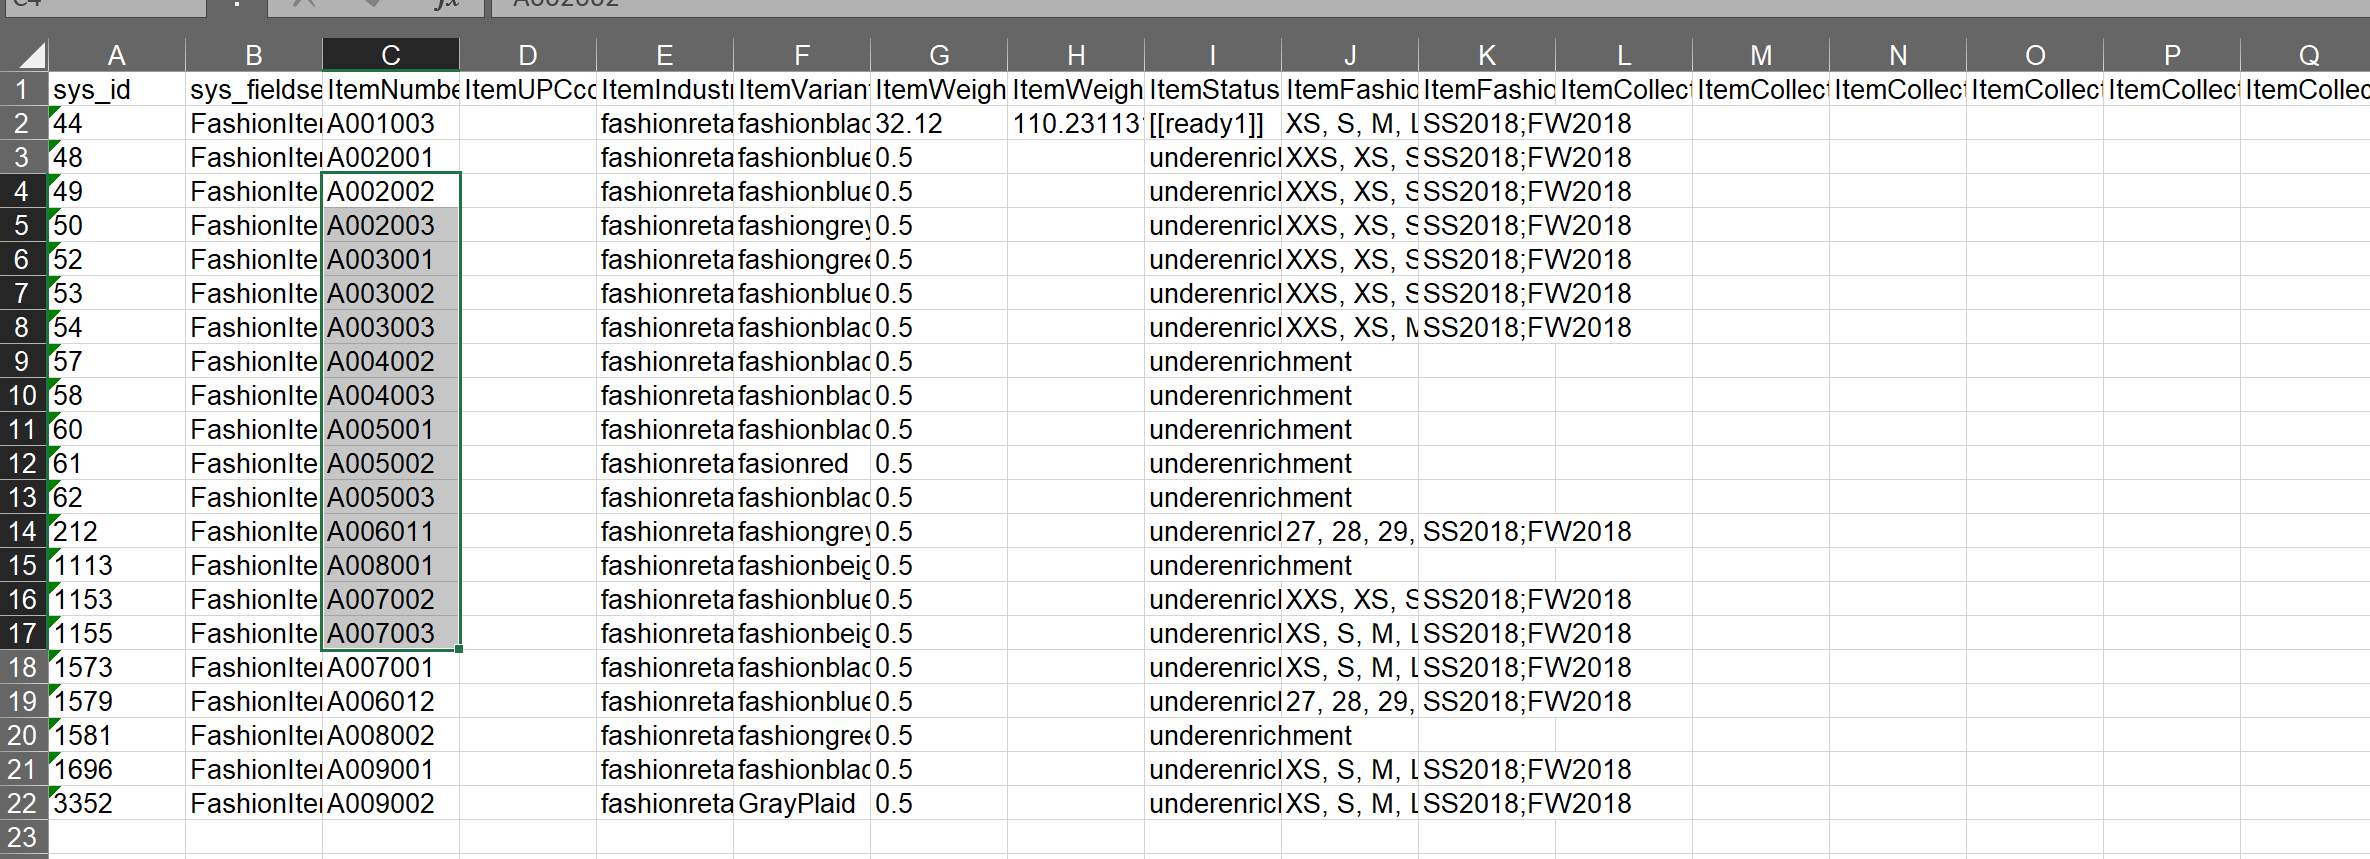2370x859 pixels.
Task: Select cell with sys_id 3352
Action: 116,804
